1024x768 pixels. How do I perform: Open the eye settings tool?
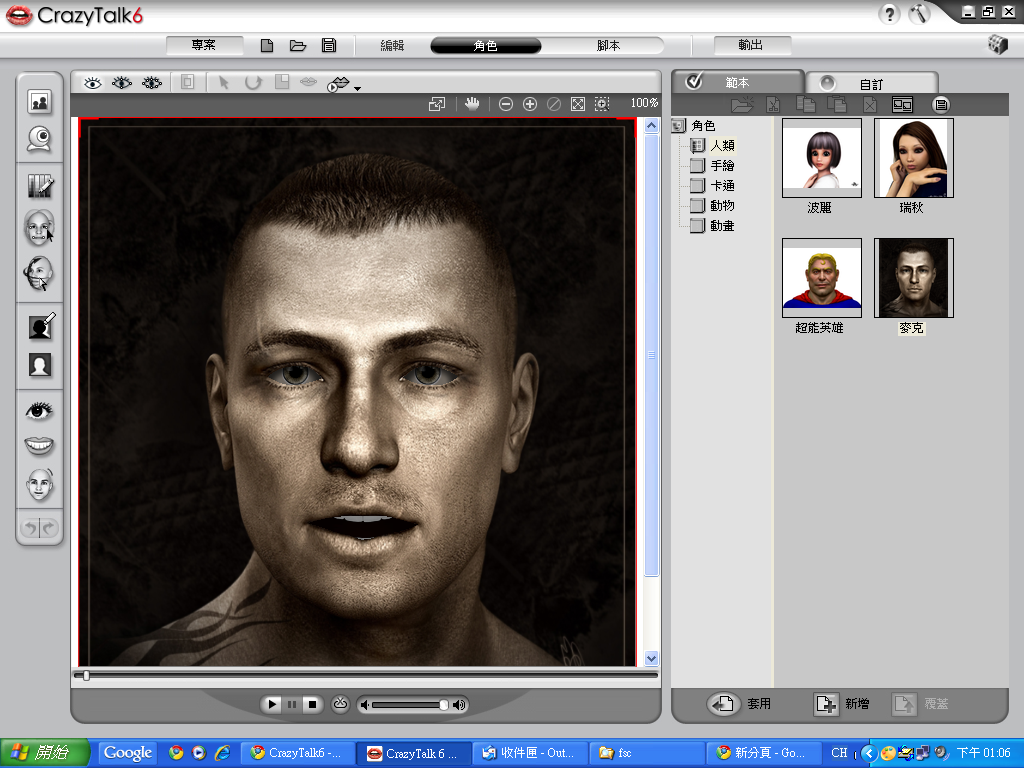point(40,410)
